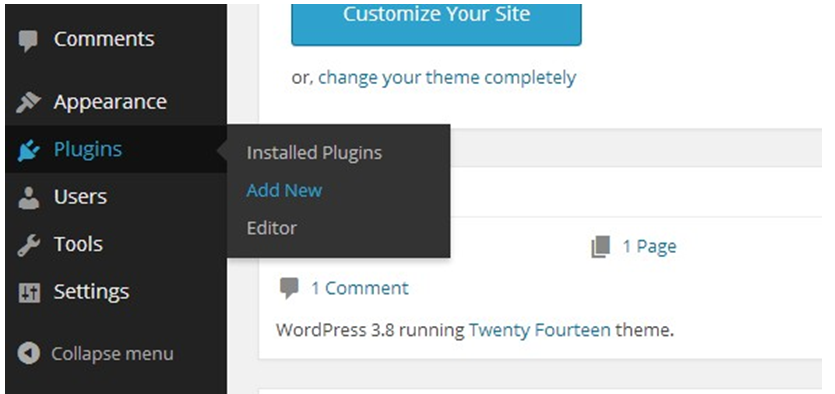Viewport: 835px width, 394px height.
Task: Click the Comments speech bubble icon in sidebar
Action: click(28, 41)
